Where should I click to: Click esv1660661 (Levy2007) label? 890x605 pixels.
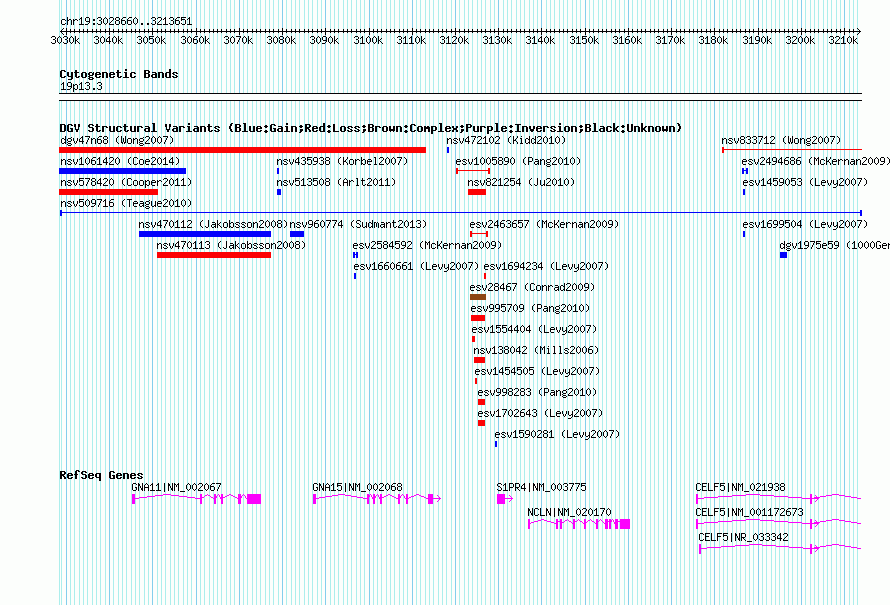(416, 266)
